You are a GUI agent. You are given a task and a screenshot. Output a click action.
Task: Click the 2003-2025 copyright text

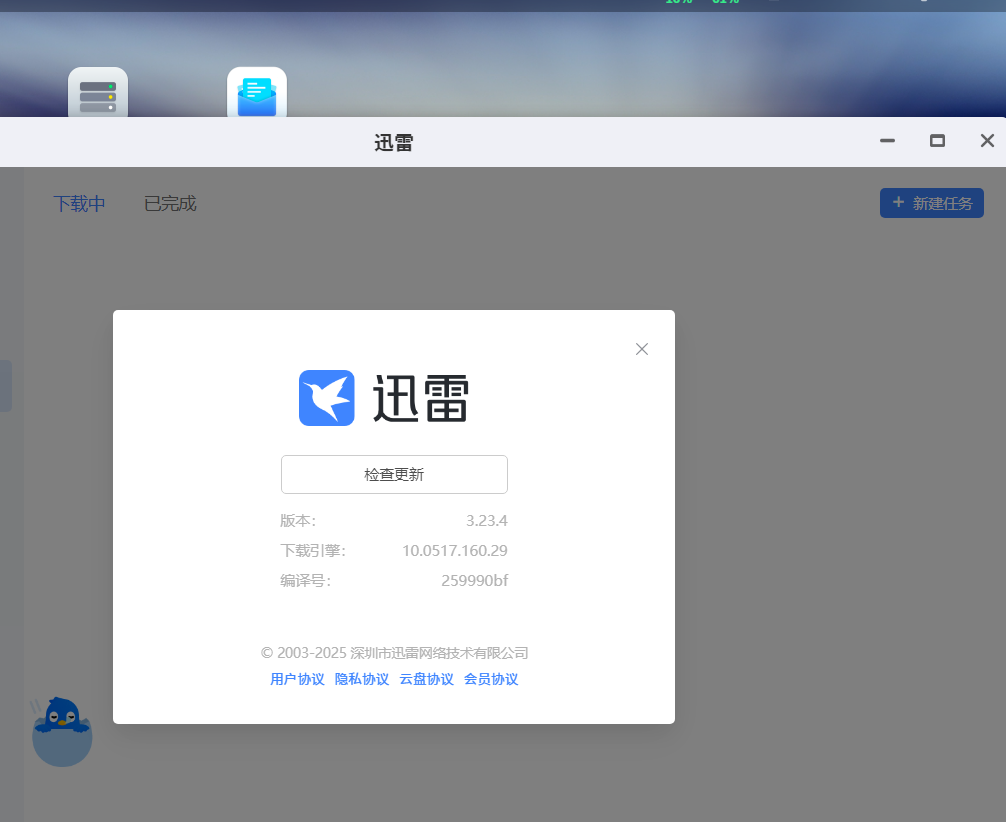click(395, 653)
